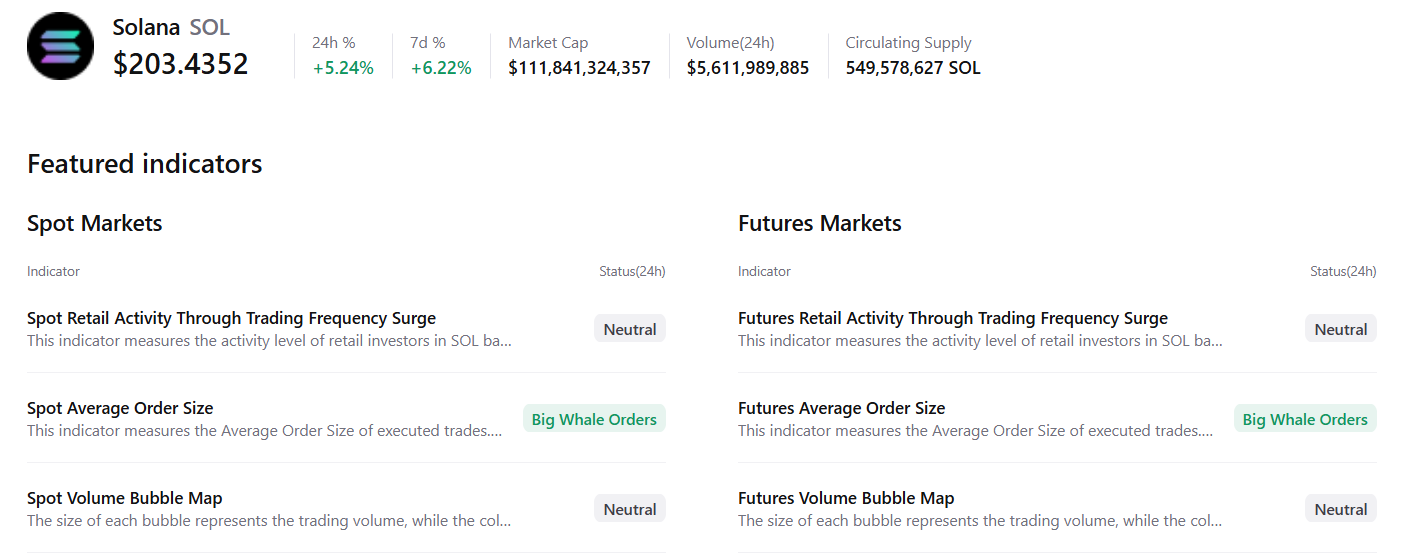The image size is (1414, 556).
Task: Click Big Whale Orders badge for Futures Average Order Size
Action: click(1305, 419)
